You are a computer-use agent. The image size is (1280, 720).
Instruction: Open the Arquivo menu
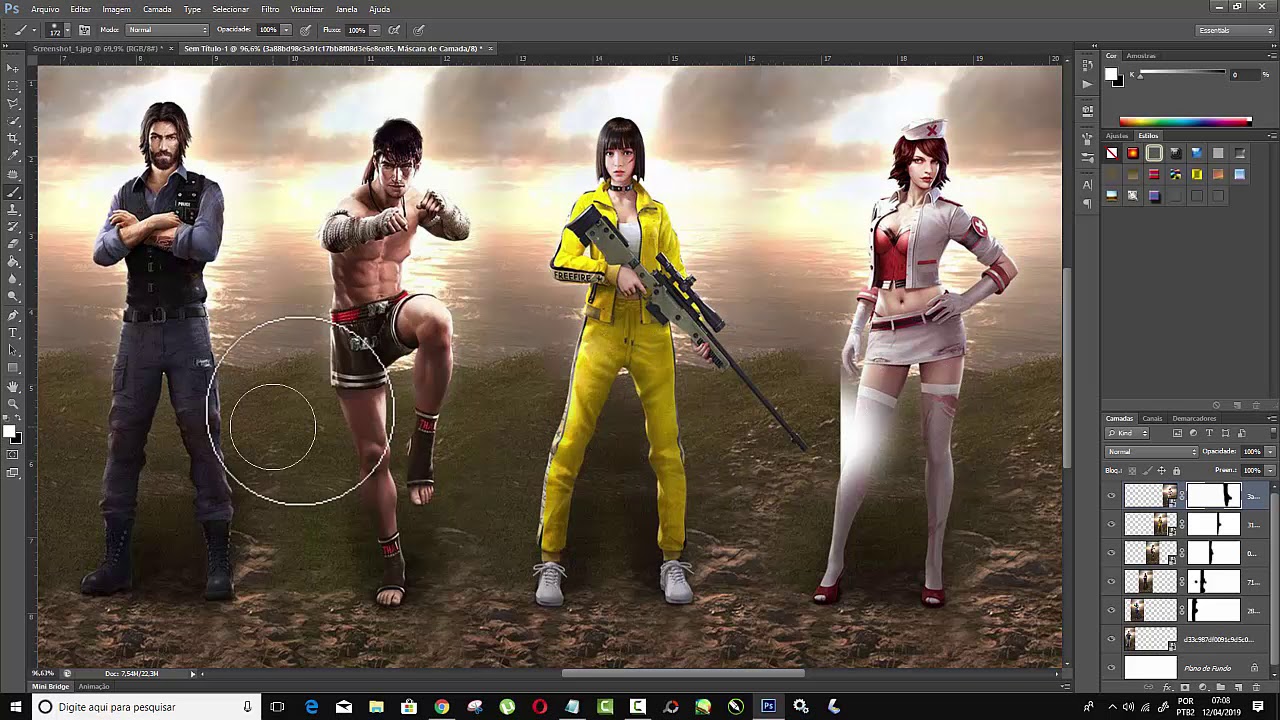tap(45, 9)
